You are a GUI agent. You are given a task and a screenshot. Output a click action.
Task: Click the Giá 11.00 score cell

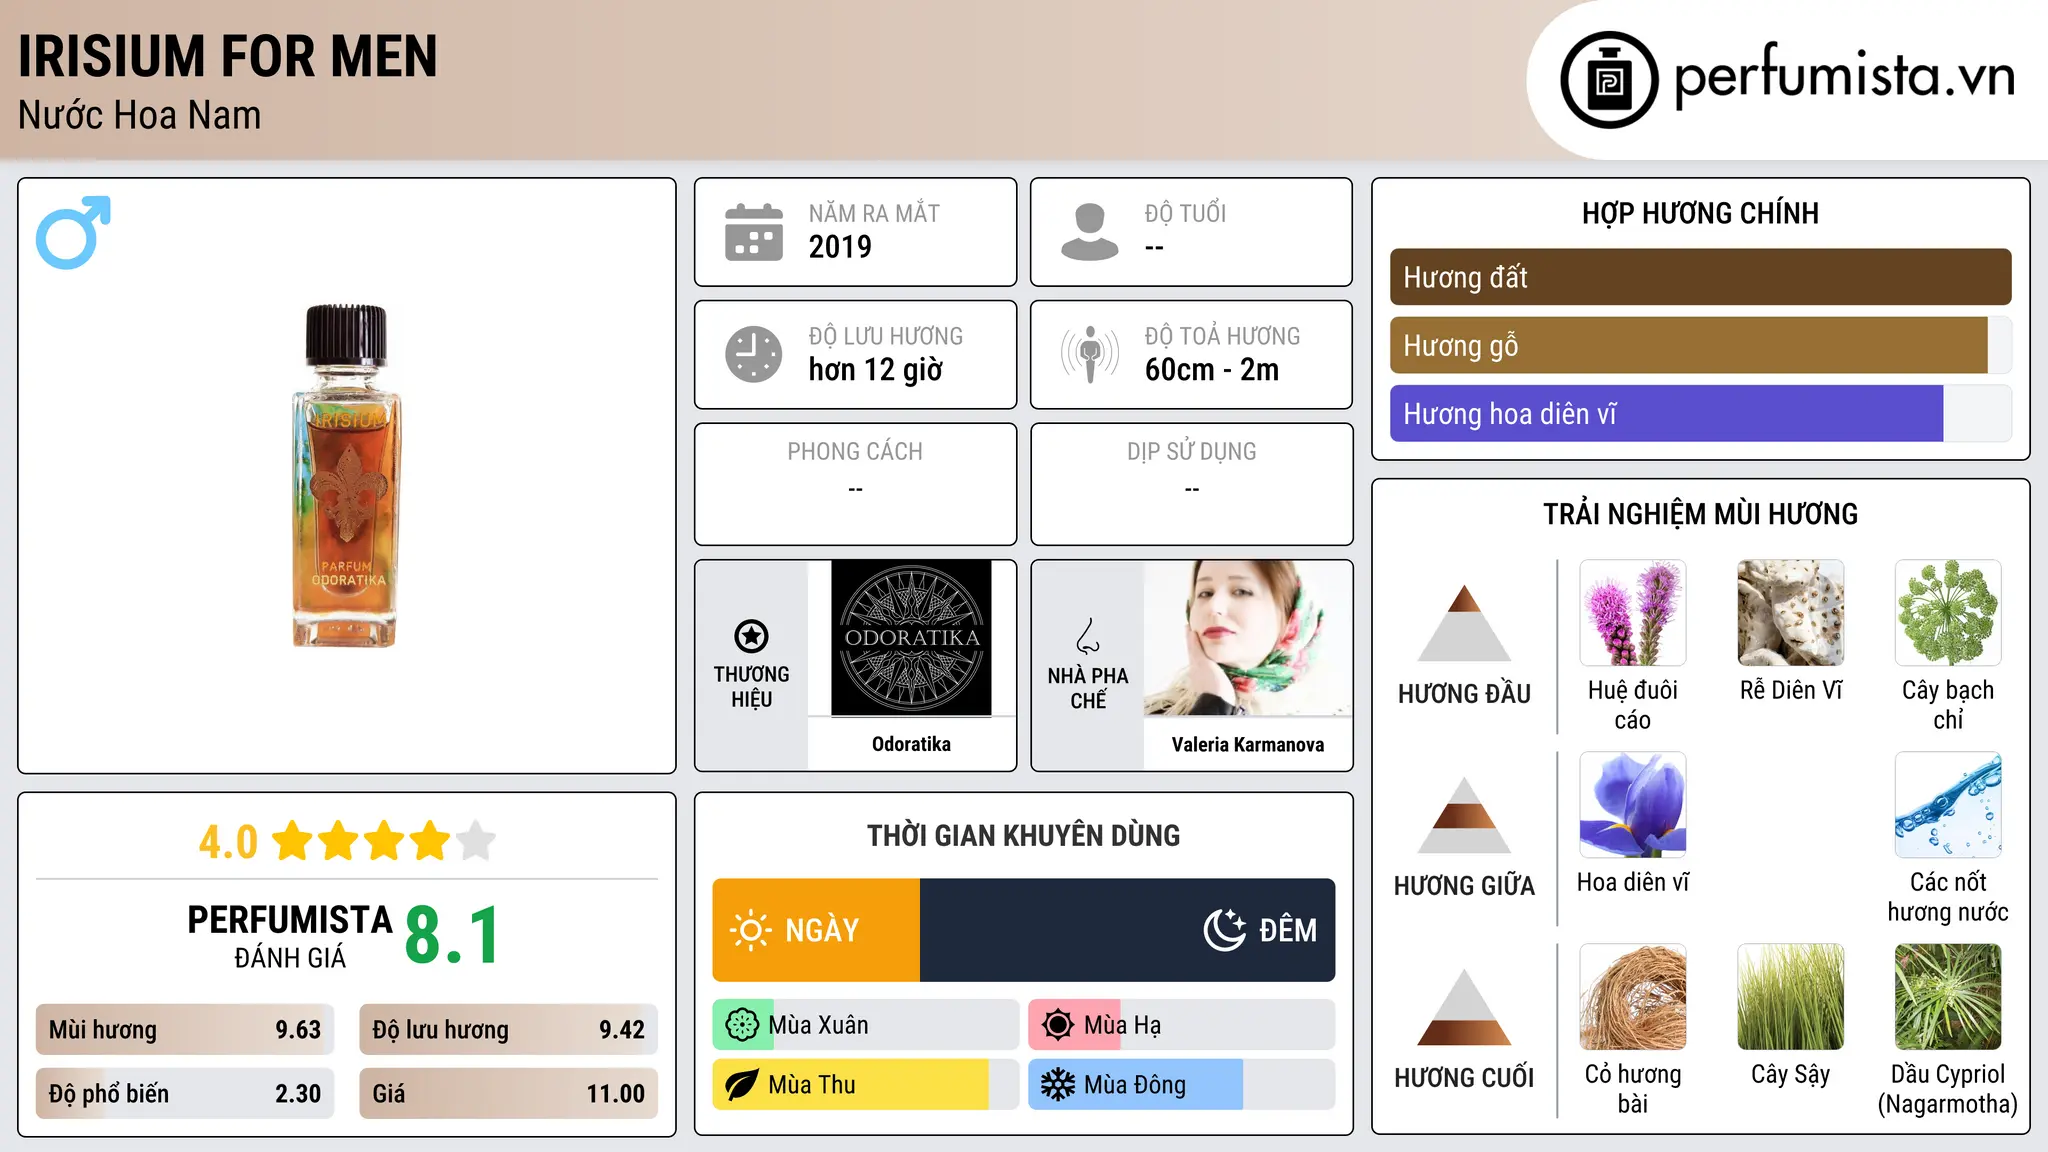click(x=508, y=1094)
